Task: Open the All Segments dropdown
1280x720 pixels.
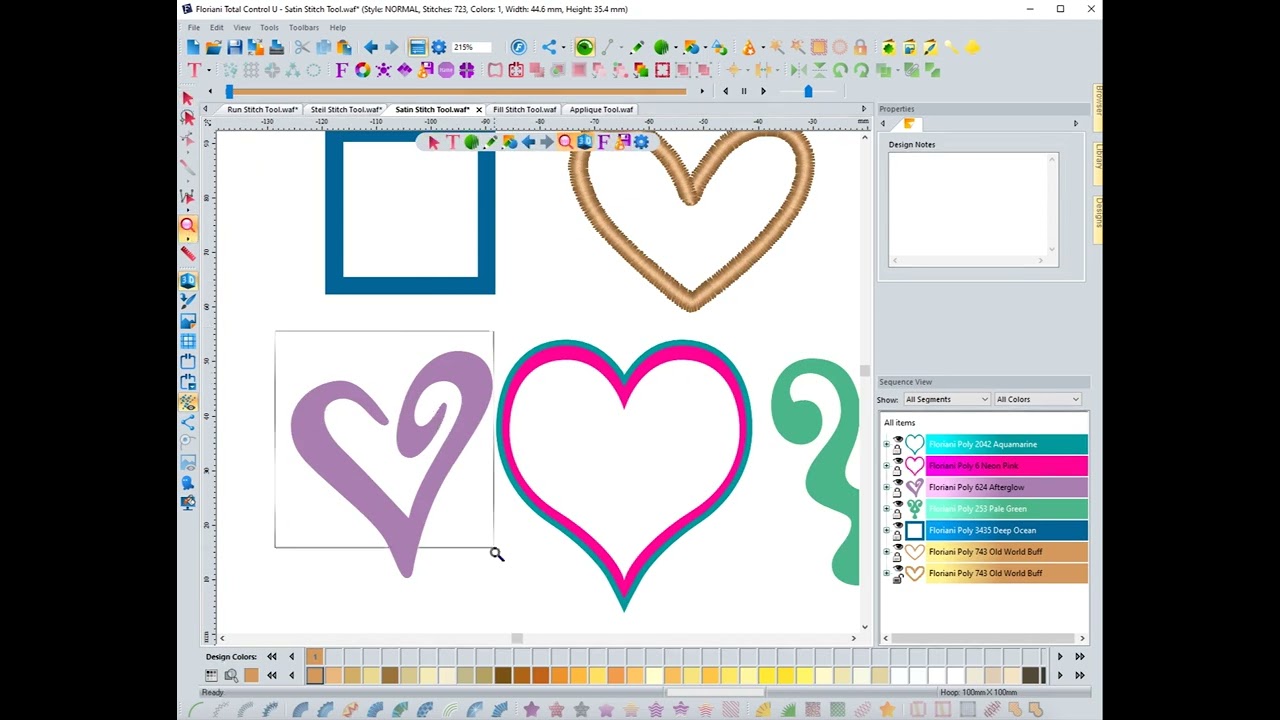Action: (946, 399)
